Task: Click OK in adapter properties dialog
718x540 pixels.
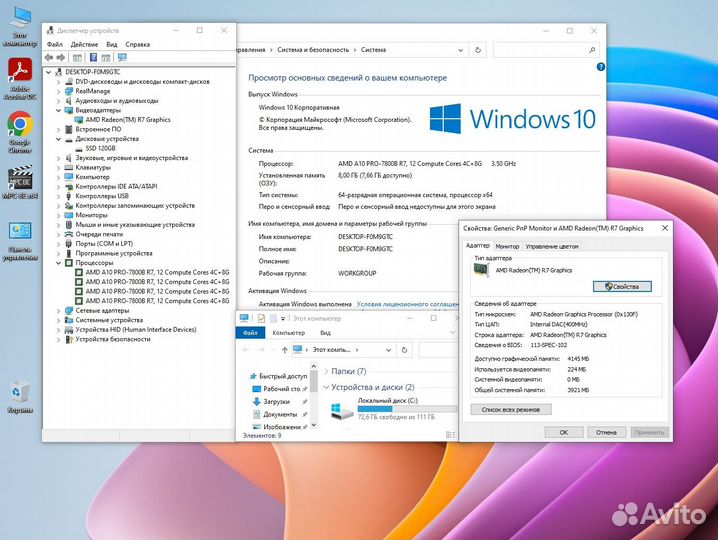Action: [564, 432]
